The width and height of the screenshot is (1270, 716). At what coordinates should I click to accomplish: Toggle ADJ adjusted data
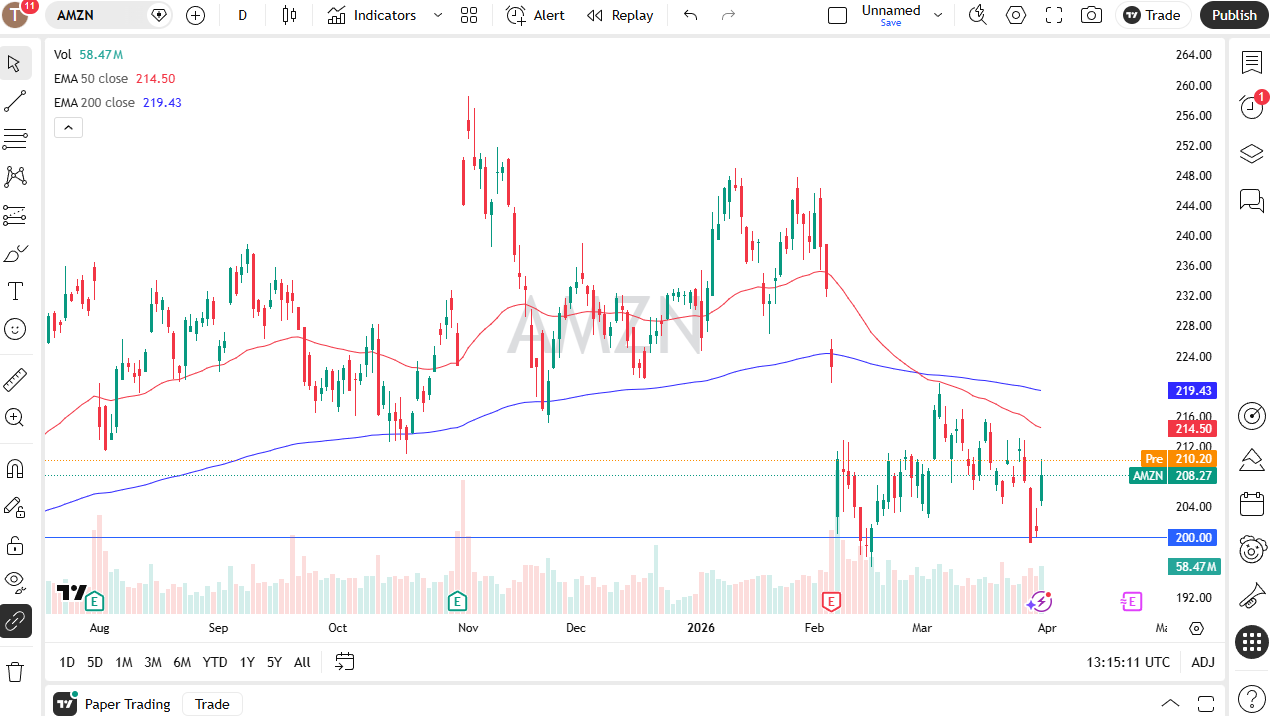point(1203,662)
